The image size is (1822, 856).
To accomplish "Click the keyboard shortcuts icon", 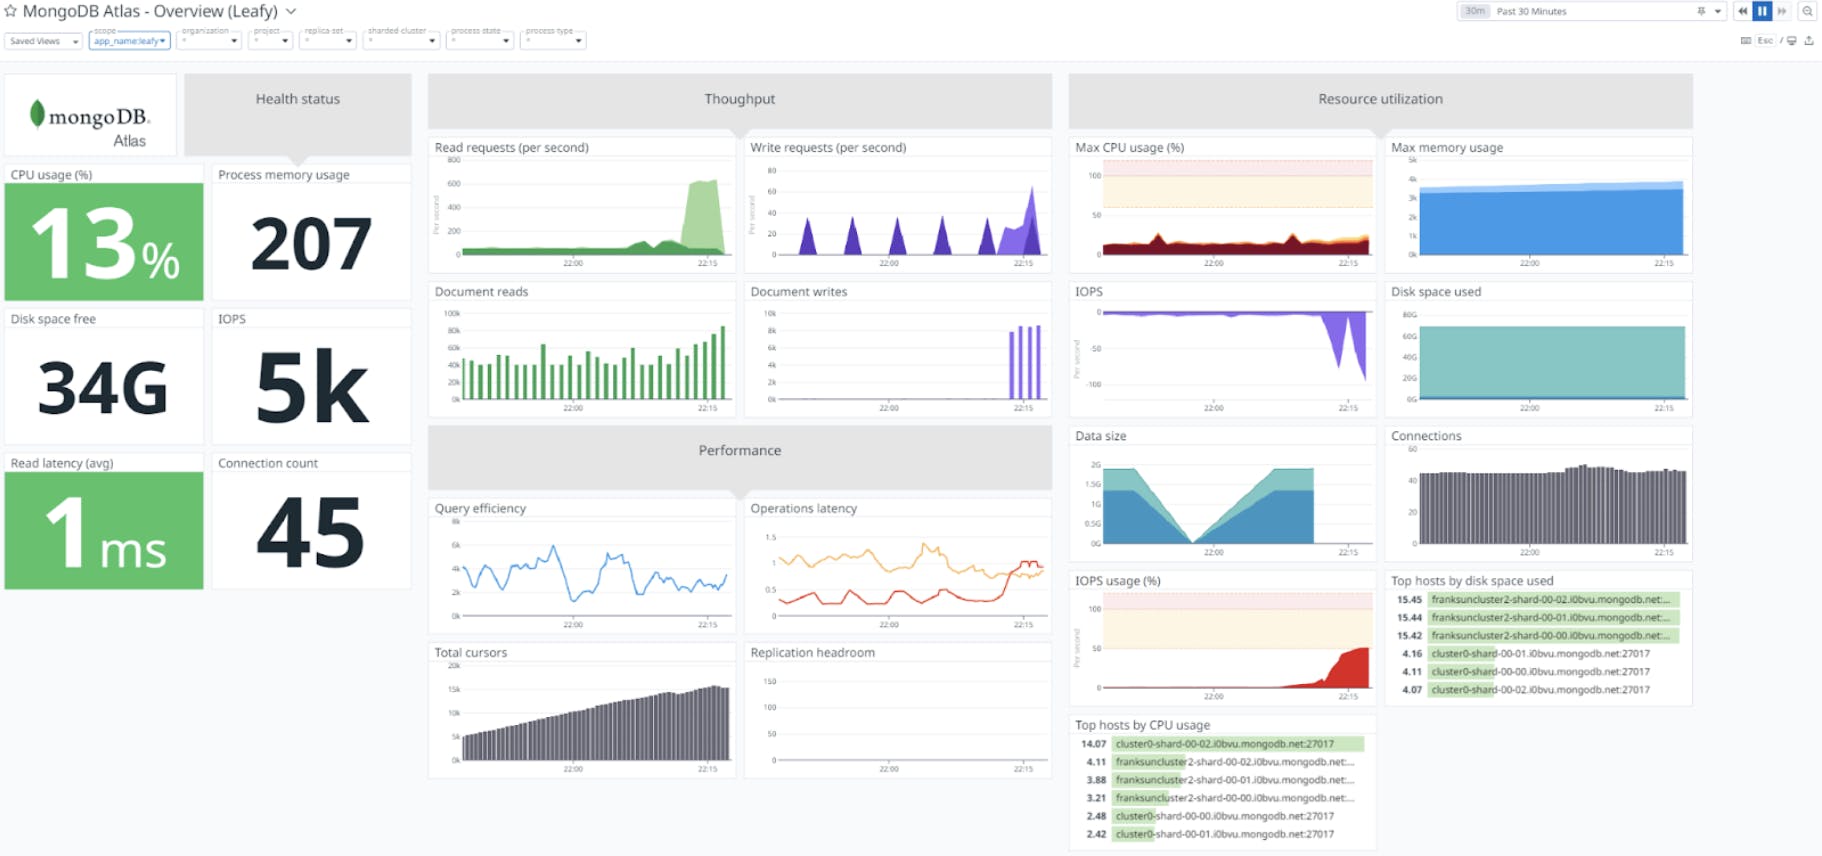I will [1746, 41].
